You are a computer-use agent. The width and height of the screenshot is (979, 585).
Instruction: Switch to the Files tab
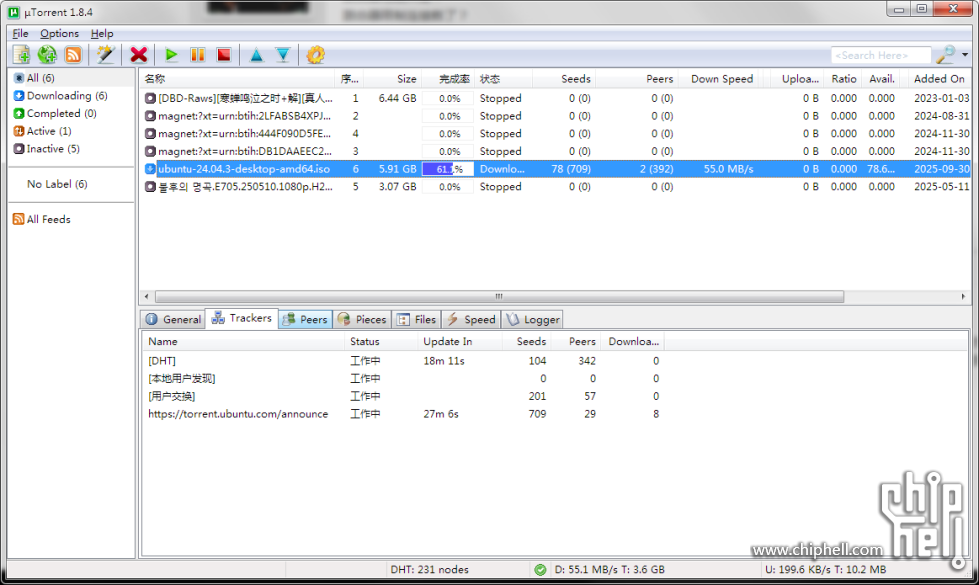416,319
